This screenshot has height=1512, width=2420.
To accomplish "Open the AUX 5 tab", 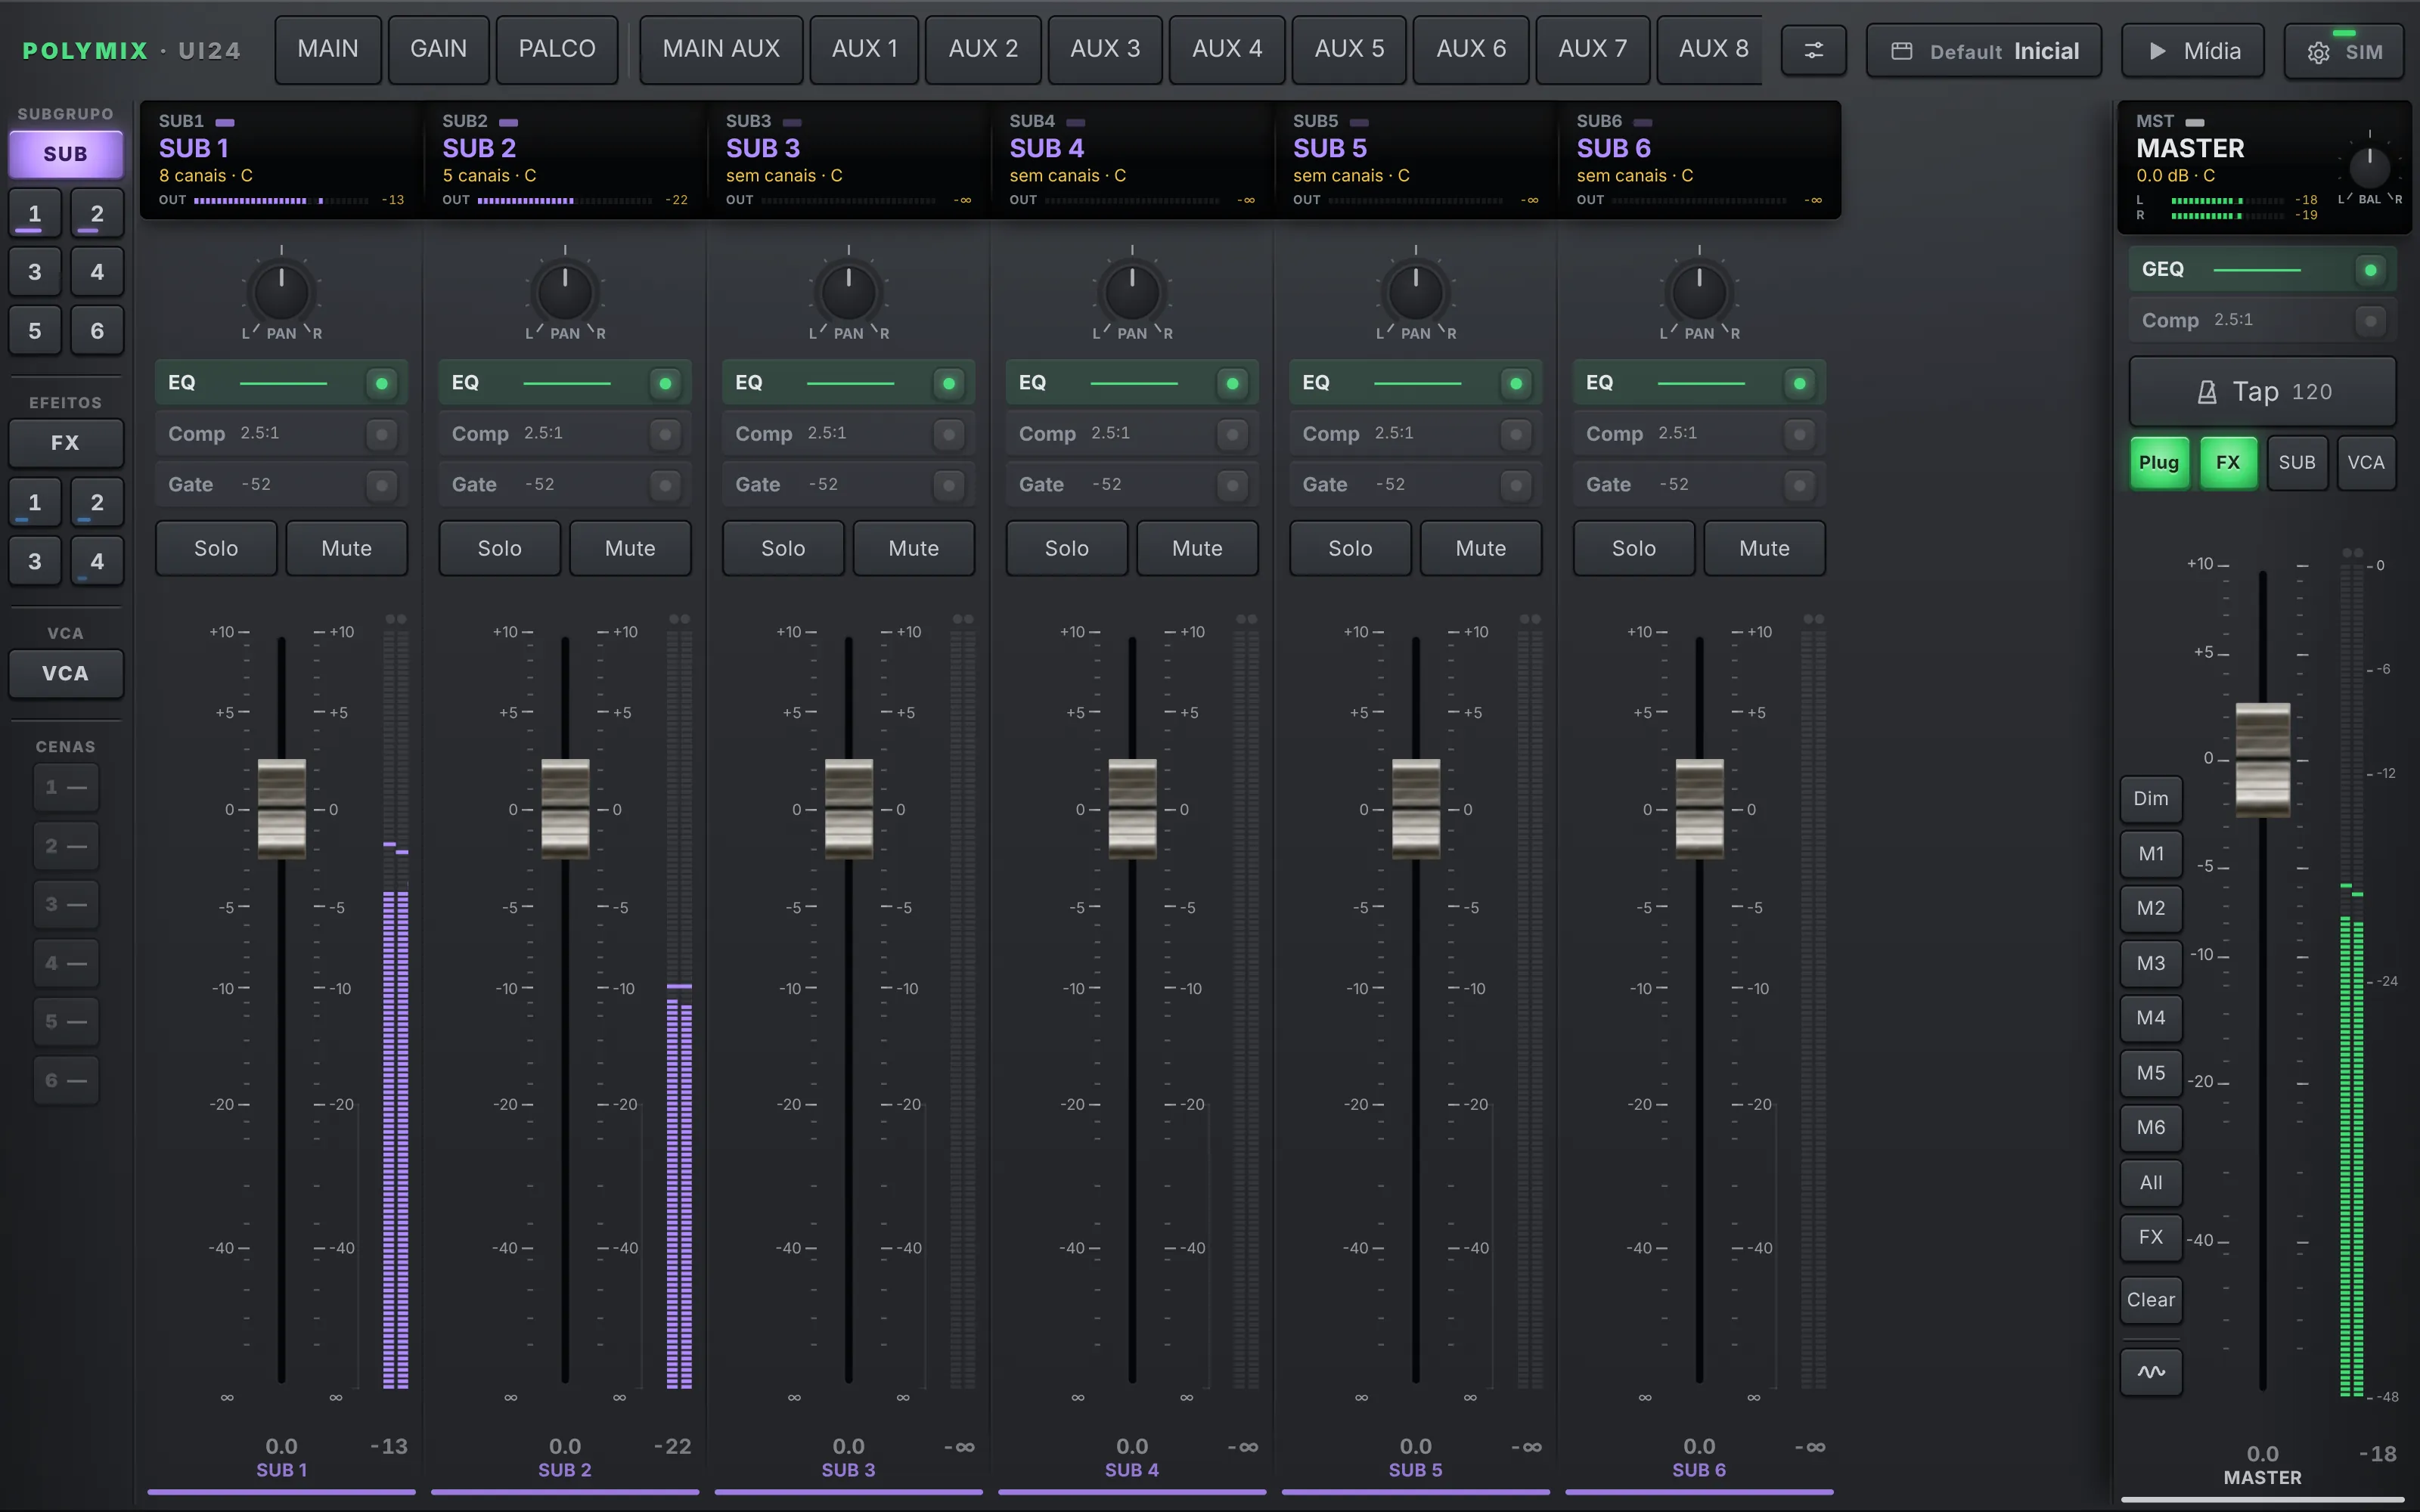I will pos(1350,49).
